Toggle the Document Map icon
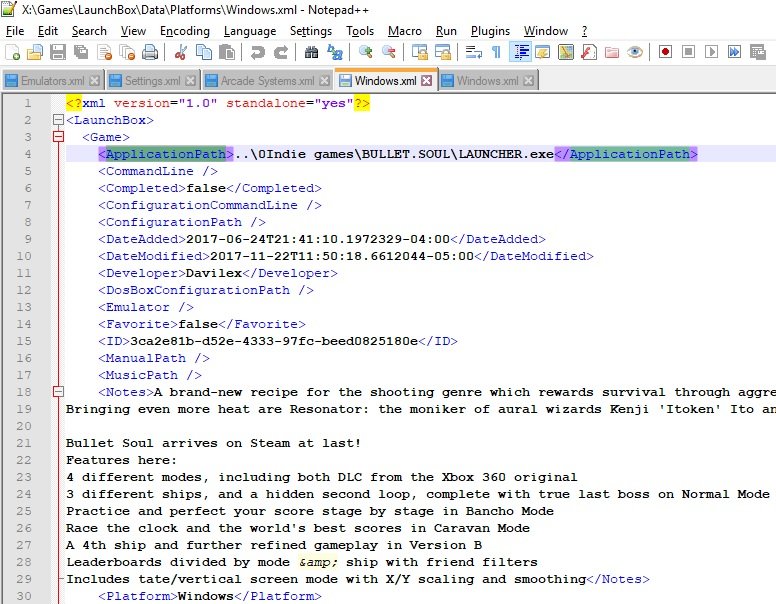This screenshot has height=604, width=776. pos(566,52)
